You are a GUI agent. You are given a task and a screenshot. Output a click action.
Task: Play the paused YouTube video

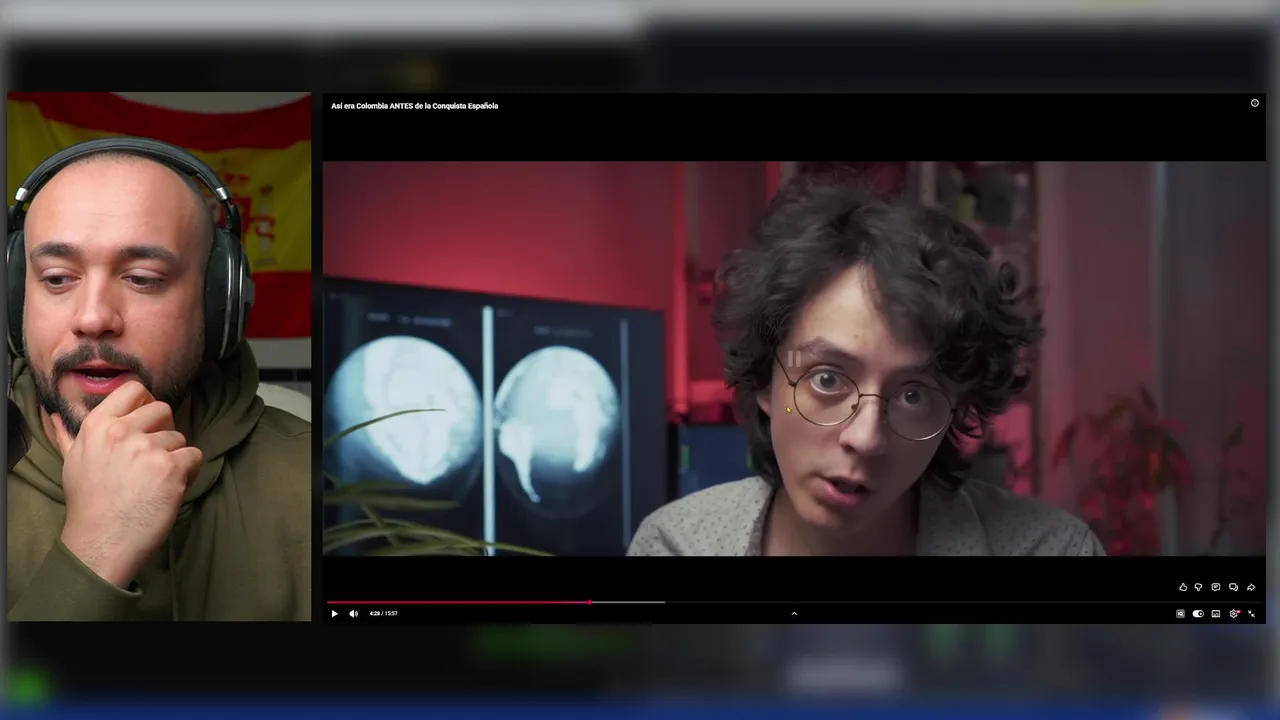click(x=334, y=614)
